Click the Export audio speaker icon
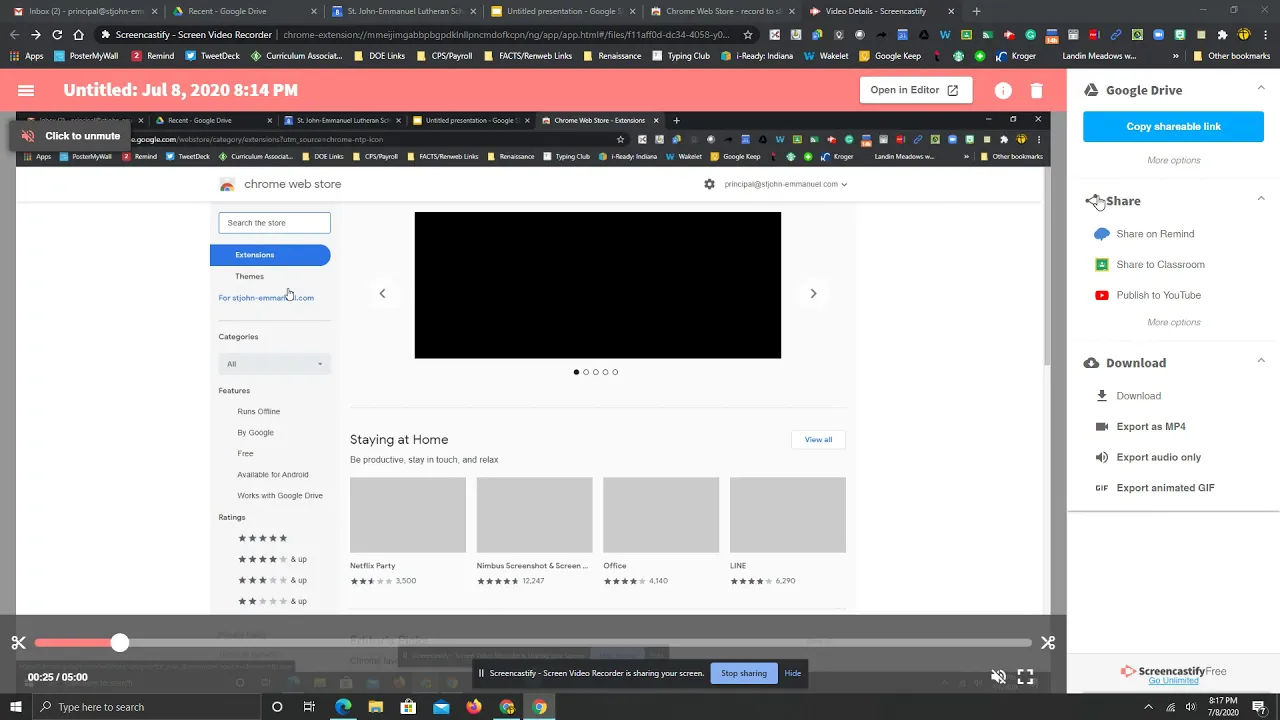Image resolution: width=1280 pixels, height=720 pixels. (x=1102, y=457)
